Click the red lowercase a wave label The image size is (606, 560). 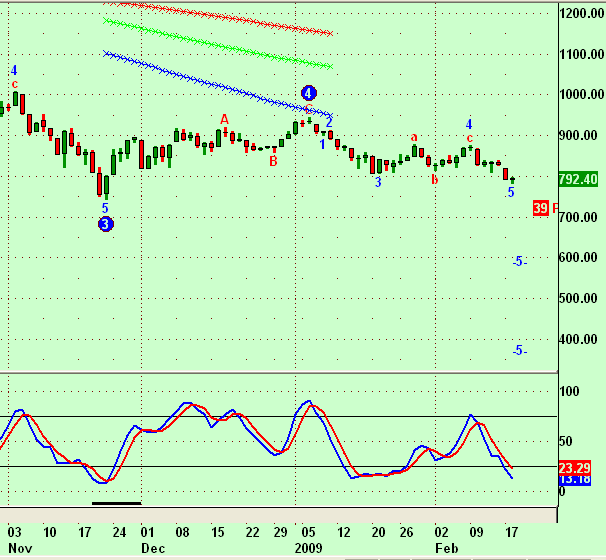pos(413,137)
